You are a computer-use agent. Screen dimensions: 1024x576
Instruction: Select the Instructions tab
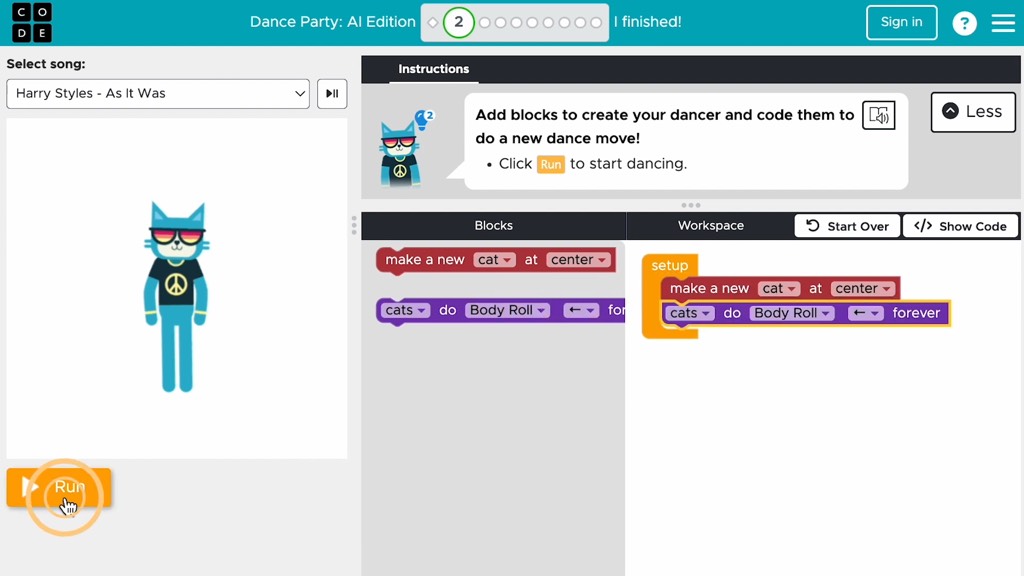(x=433, y=69)
